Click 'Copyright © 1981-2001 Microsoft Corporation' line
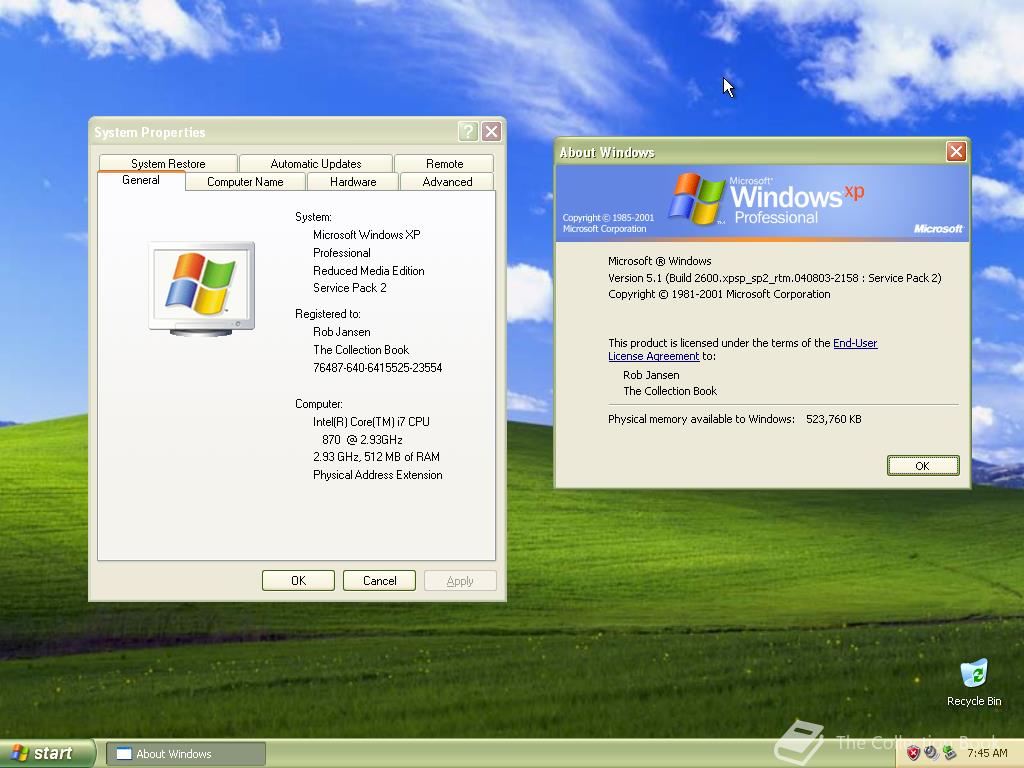The height and width of the screenshot is (768, 1024). (x=719, y=295)
